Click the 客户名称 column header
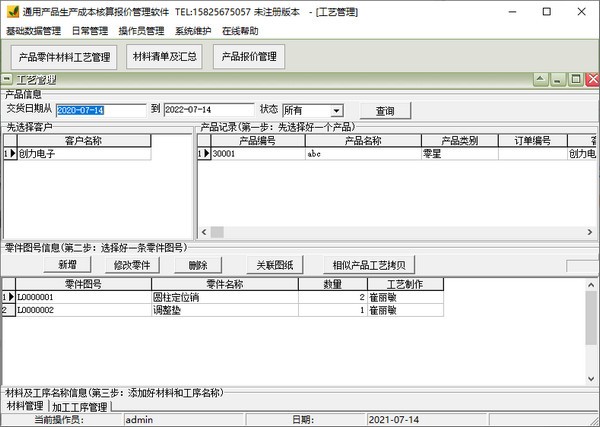The image size is (600, 427). click(x=84, y=141)
